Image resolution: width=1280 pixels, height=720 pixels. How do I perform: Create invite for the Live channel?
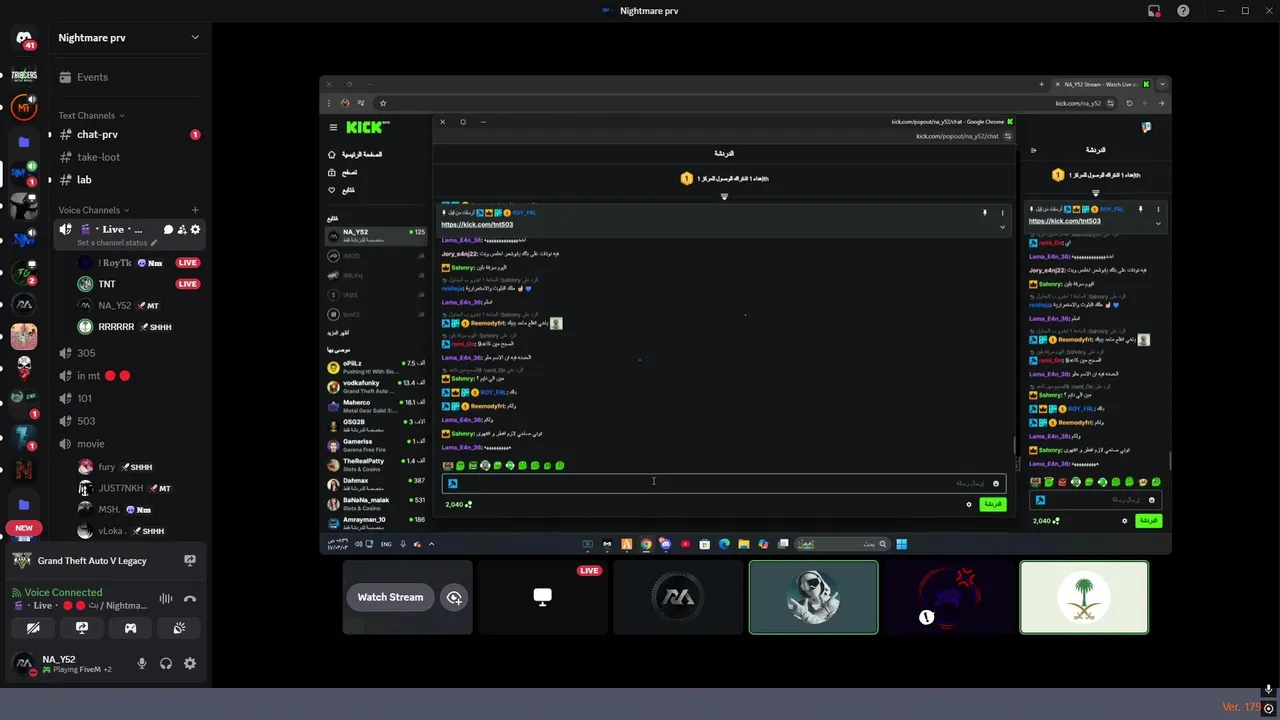pos(182,230)
